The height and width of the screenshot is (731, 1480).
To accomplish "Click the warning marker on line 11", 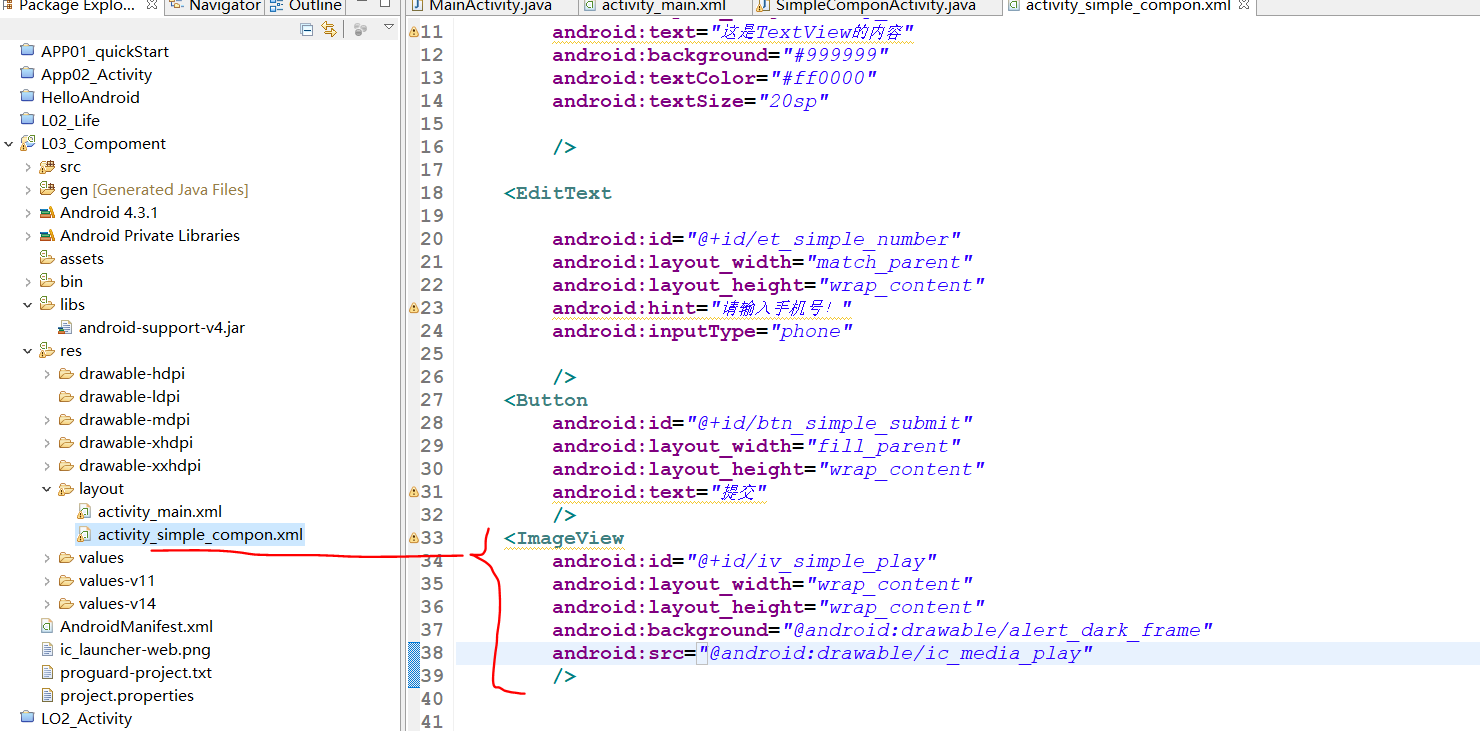I will coord(413,32).
